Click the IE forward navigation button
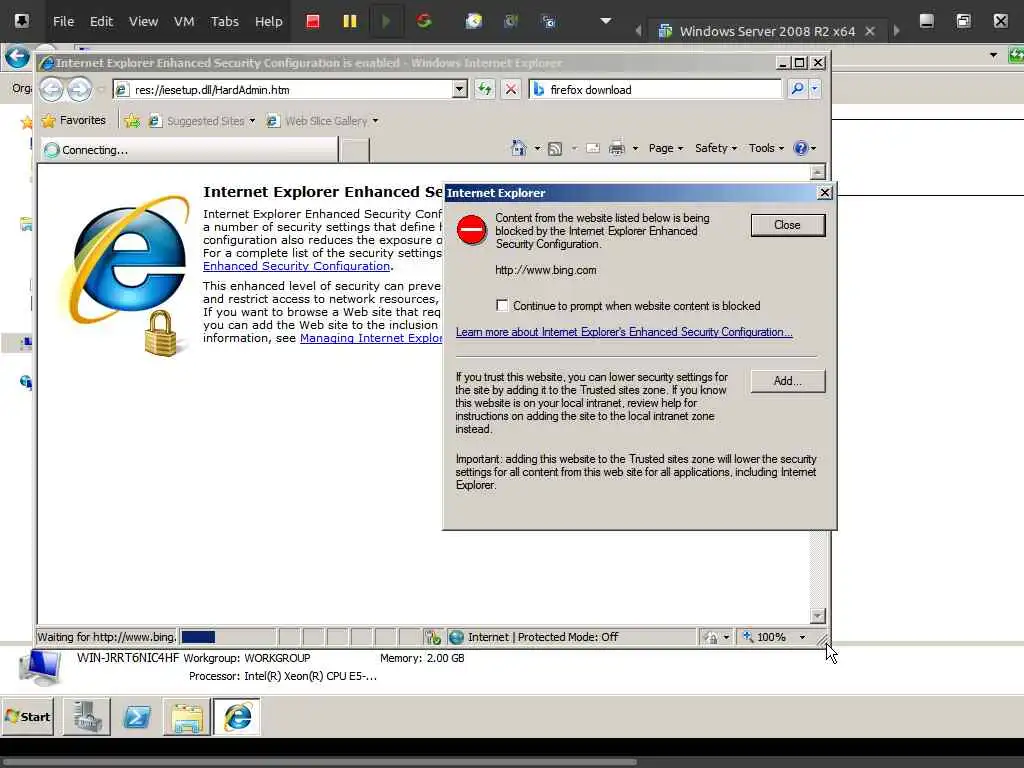The image size is (1024, 768). [x=80, y=89]
